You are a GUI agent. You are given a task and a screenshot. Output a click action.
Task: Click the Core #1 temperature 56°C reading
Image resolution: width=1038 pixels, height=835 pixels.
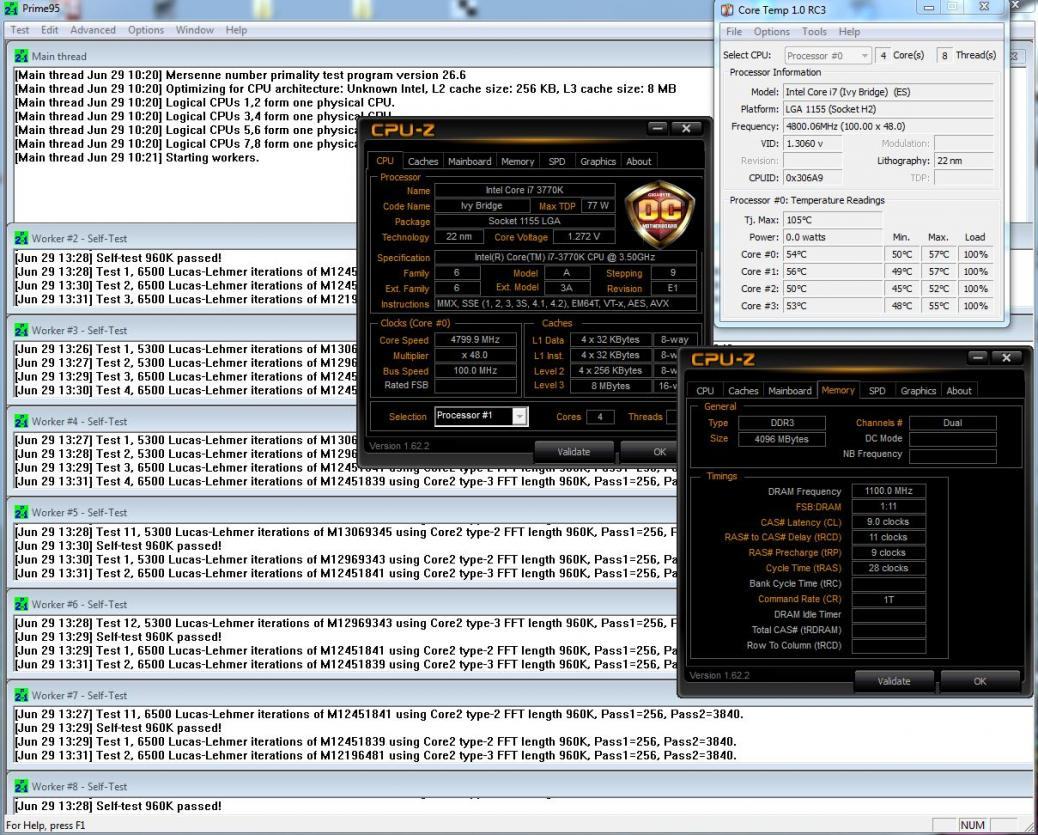click(x=832, y=271)
